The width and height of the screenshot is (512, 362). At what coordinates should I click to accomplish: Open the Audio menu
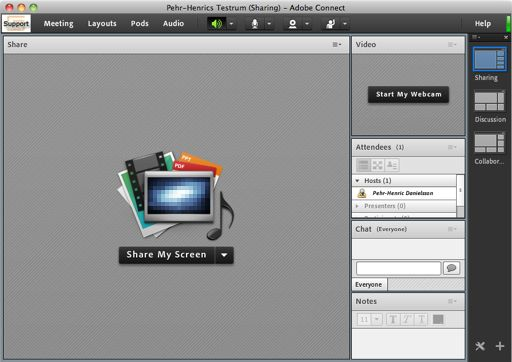pos(173,24)
